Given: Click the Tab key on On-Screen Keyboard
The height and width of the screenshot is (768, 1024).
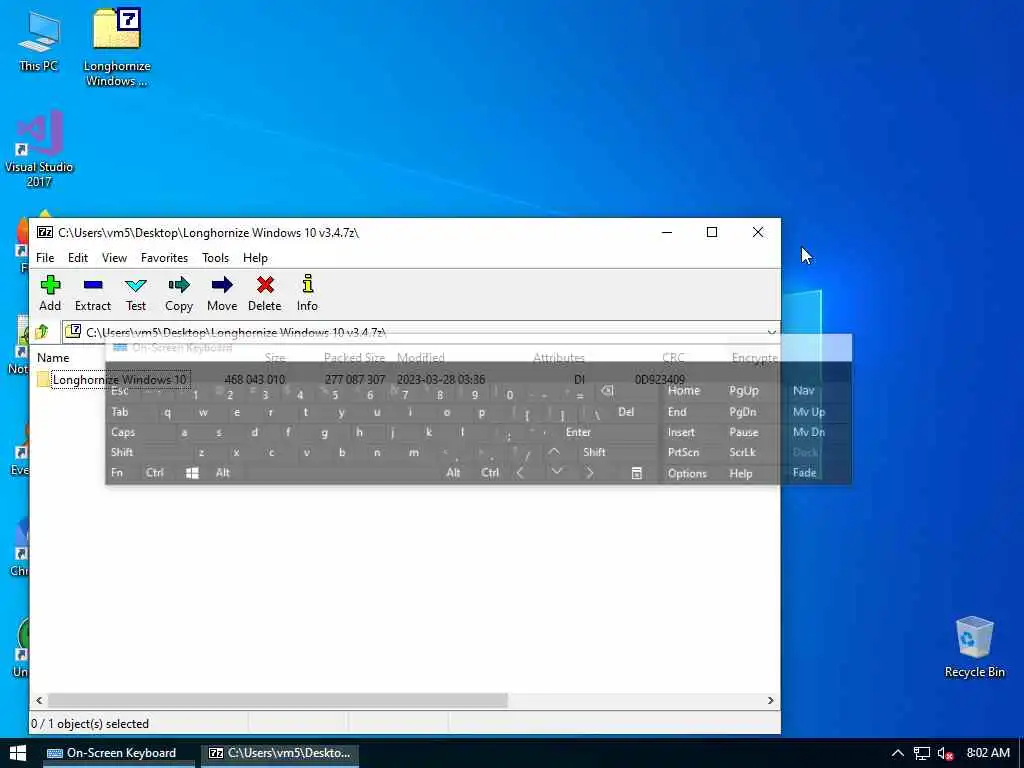Looking at the screenshot, I should click(x=120, y=412).
